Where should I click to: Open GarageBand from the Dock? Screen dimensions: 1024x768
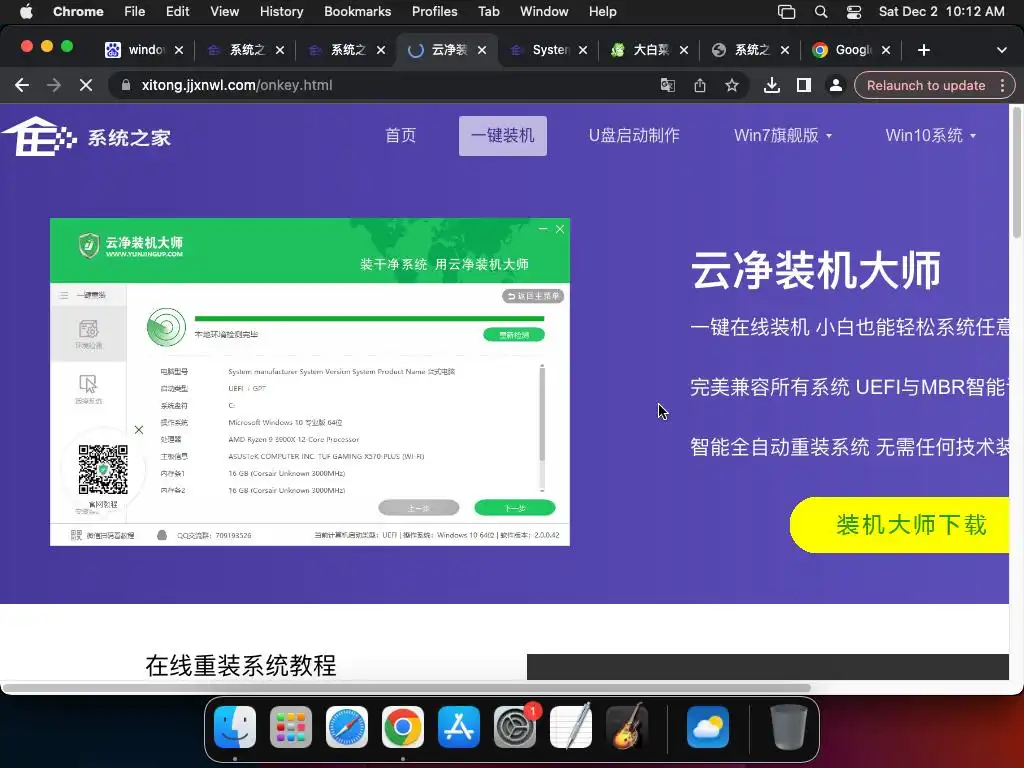(627, 727)
